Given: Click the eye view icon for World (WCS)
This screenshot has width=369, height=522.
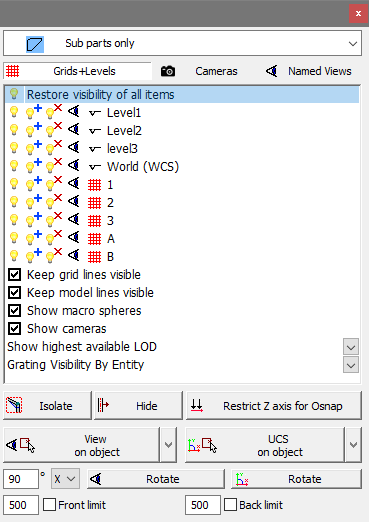Looking at the screenshot, I should (74, 165).
